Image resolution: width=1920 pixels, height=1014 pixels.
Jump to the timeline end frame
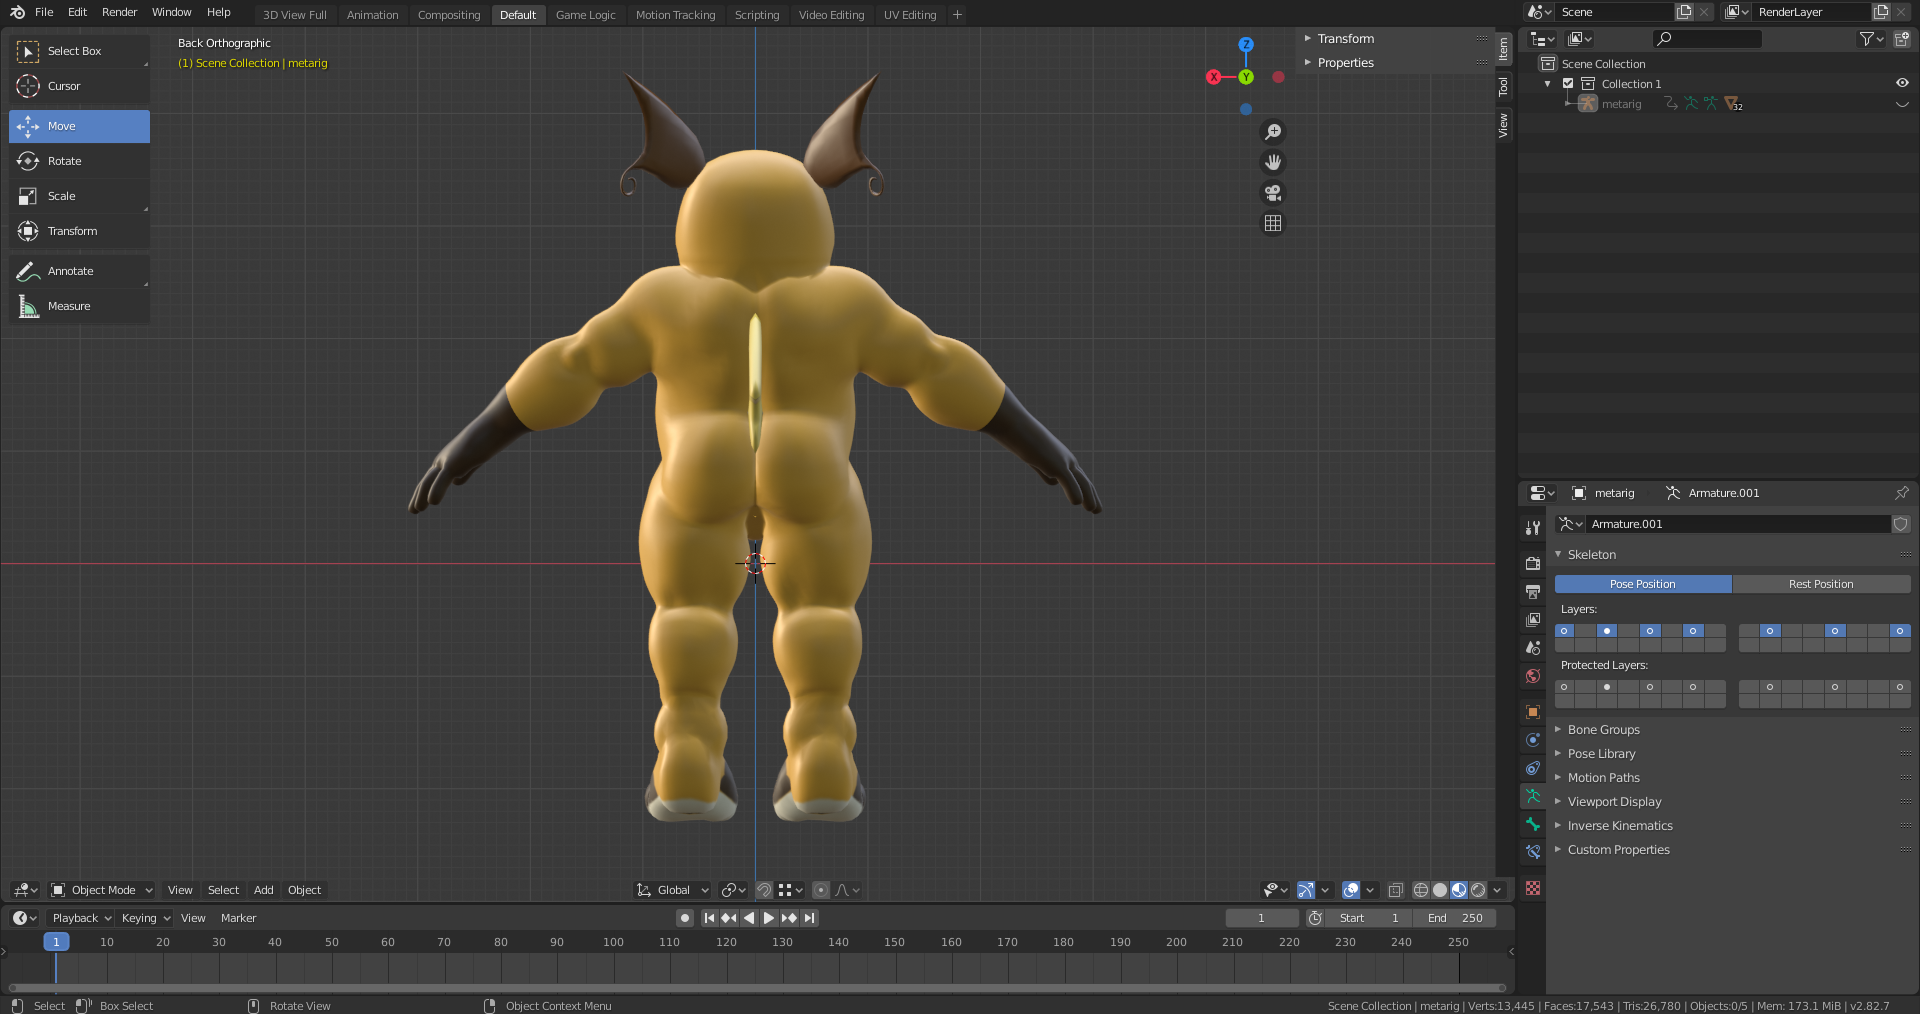point(810,918)
